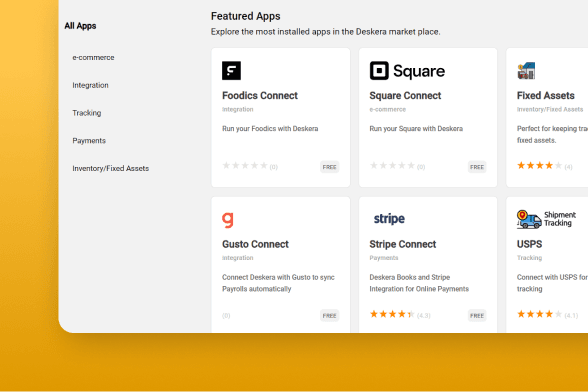Select Inventory/Fixed Assets category
Screen dimensions: 588x392
click(x=111, y=168)
